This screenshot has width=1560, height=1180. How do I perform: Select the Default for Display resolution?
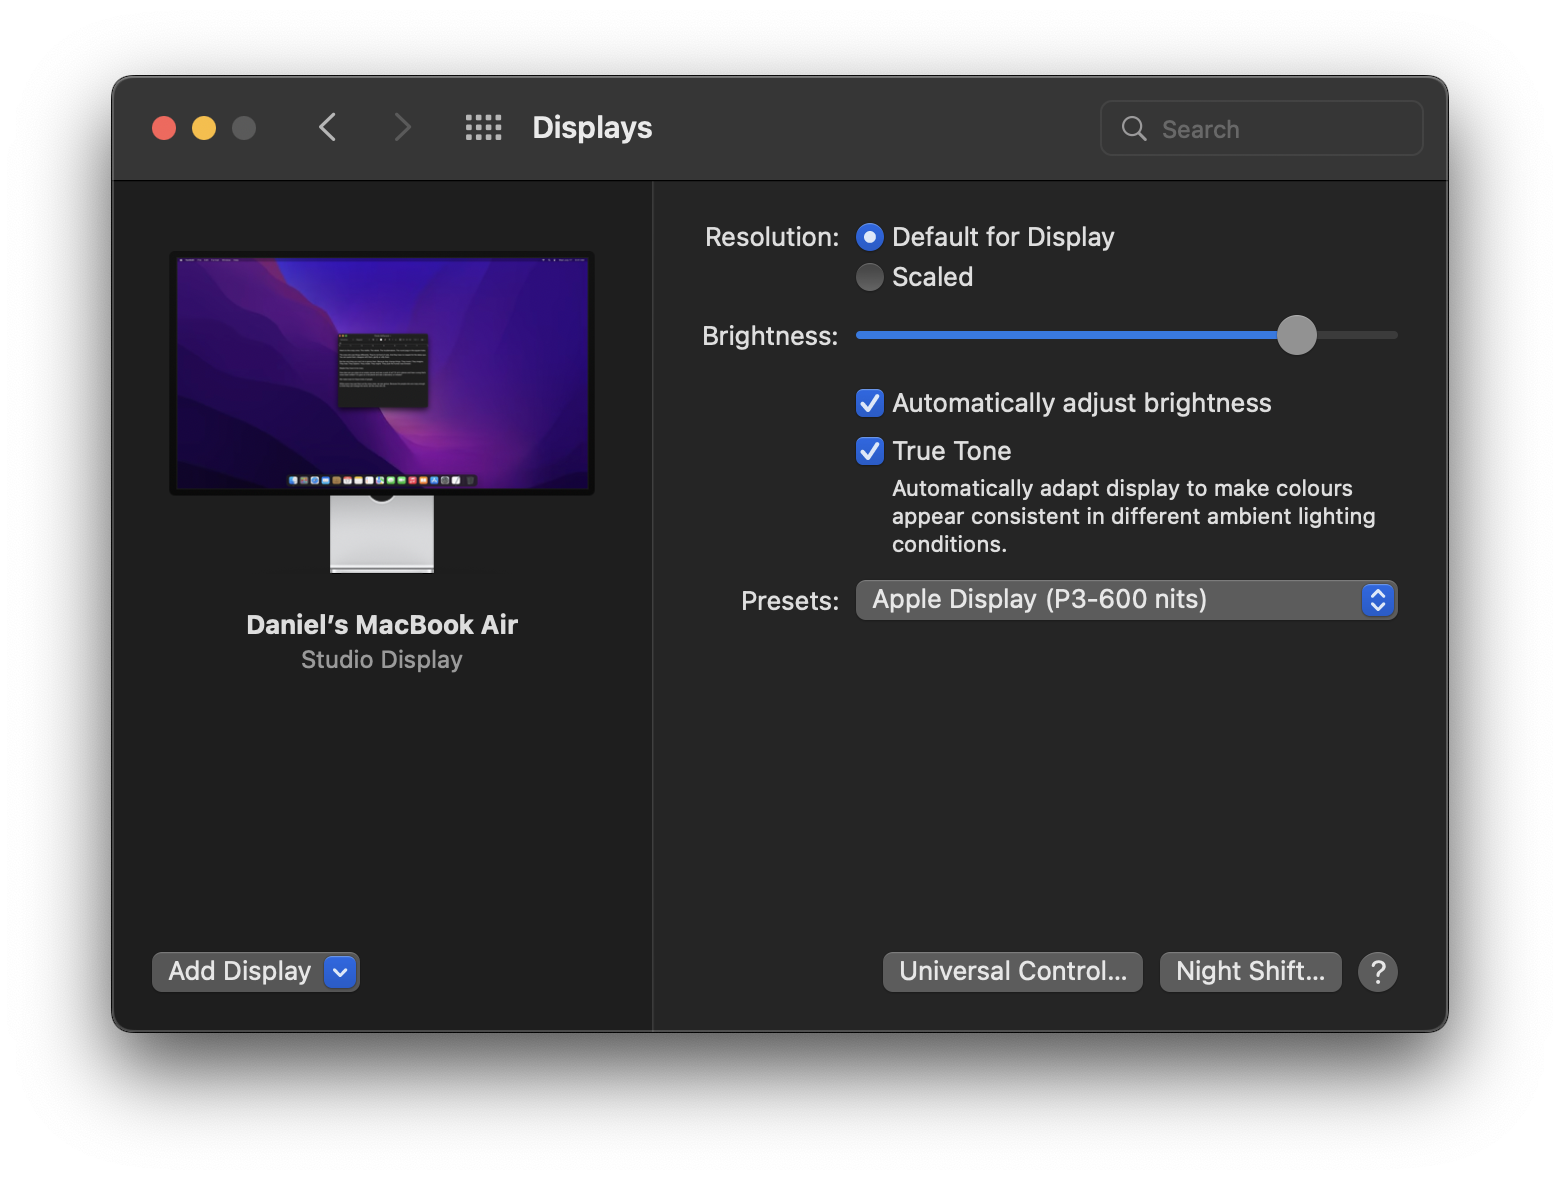click(x=870, y=237)
